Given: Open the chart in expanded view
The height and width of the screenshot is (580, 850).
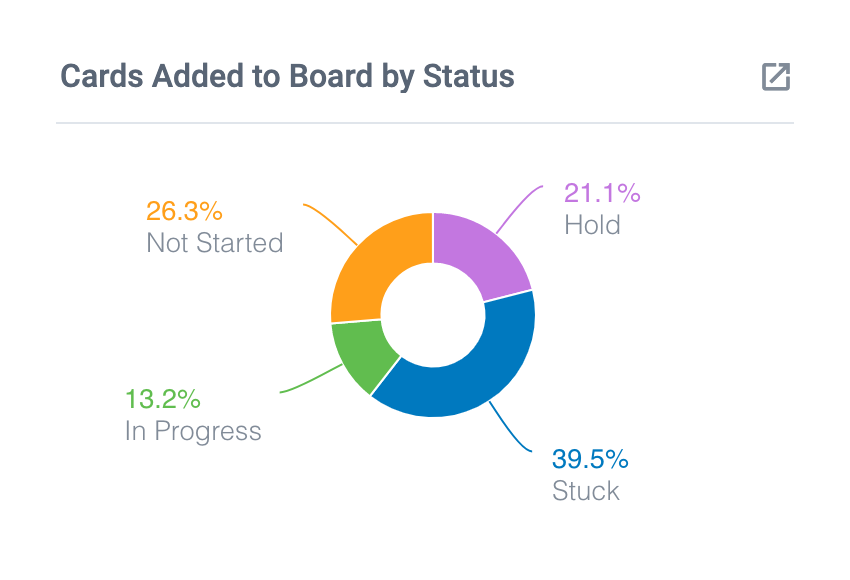Looking at the screenshot, I should click(776, 77).
